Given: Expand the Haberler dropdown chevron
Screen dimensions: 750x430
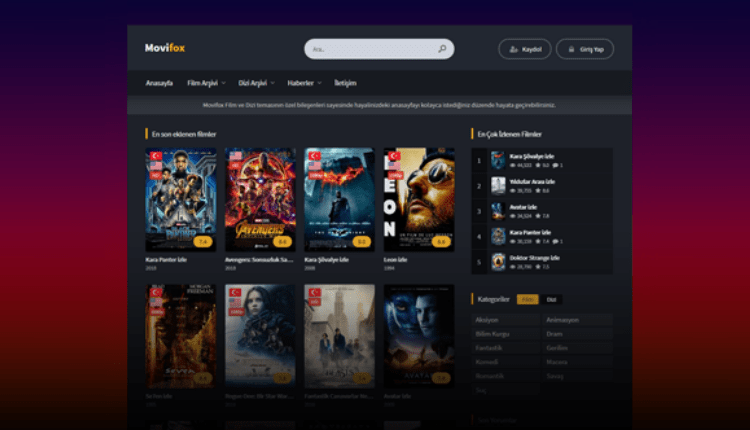Looking at the screenshot, I should pyautogui.click(x=320, y=83).
